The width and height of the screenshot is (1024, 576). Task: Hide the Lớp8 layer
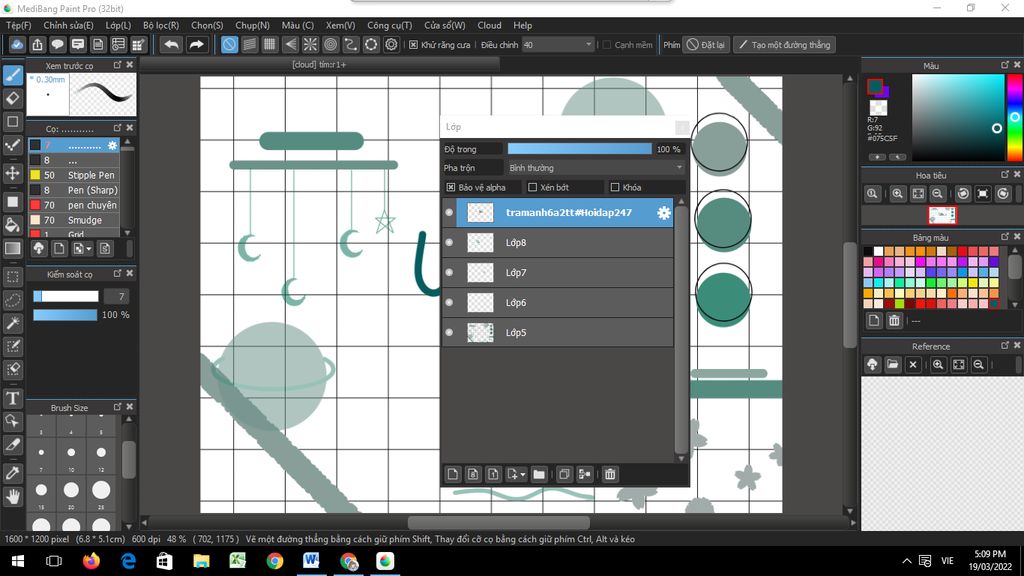[x=449, y=242]
